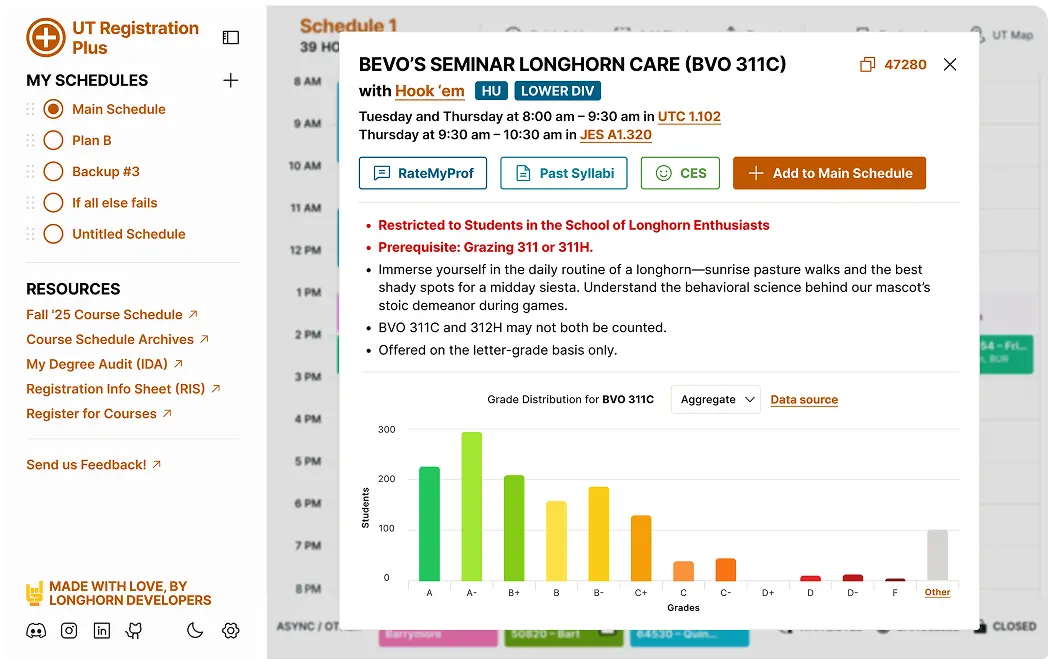Open the GitHub icon in footer
The image size is (1052, 659).
click(133, 630)
